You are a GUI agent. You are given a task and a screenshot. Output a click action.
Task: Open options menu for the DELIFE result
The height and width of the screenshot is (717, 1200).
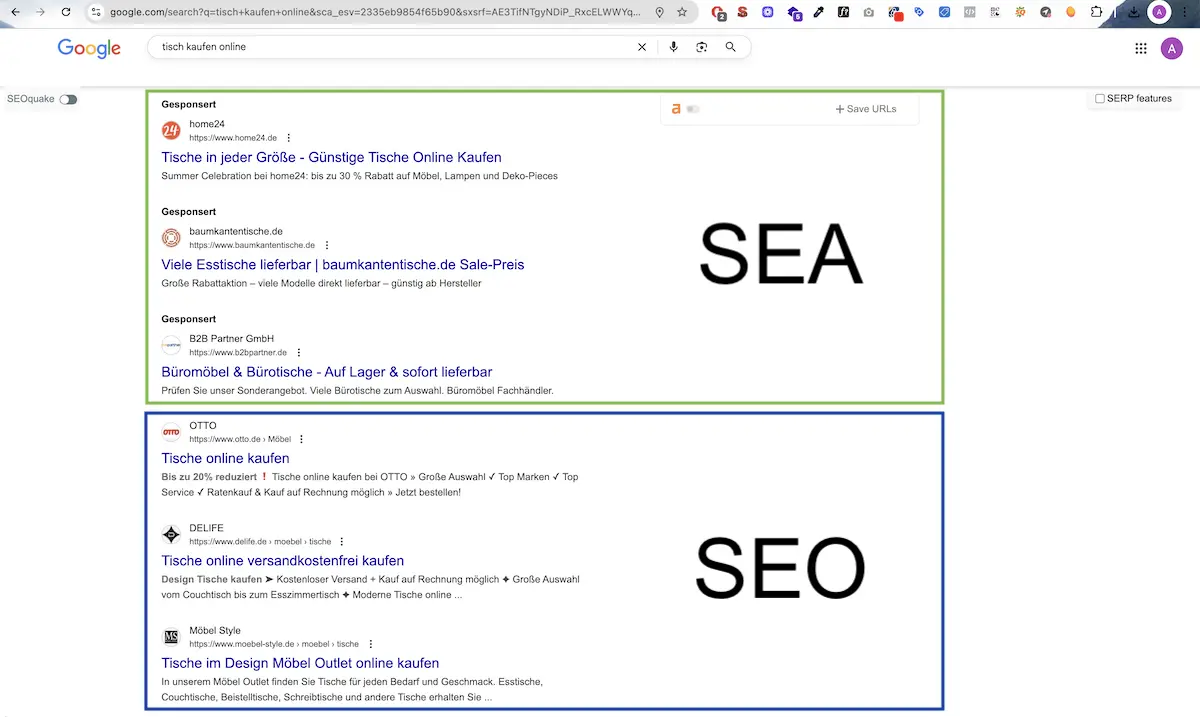341,541
